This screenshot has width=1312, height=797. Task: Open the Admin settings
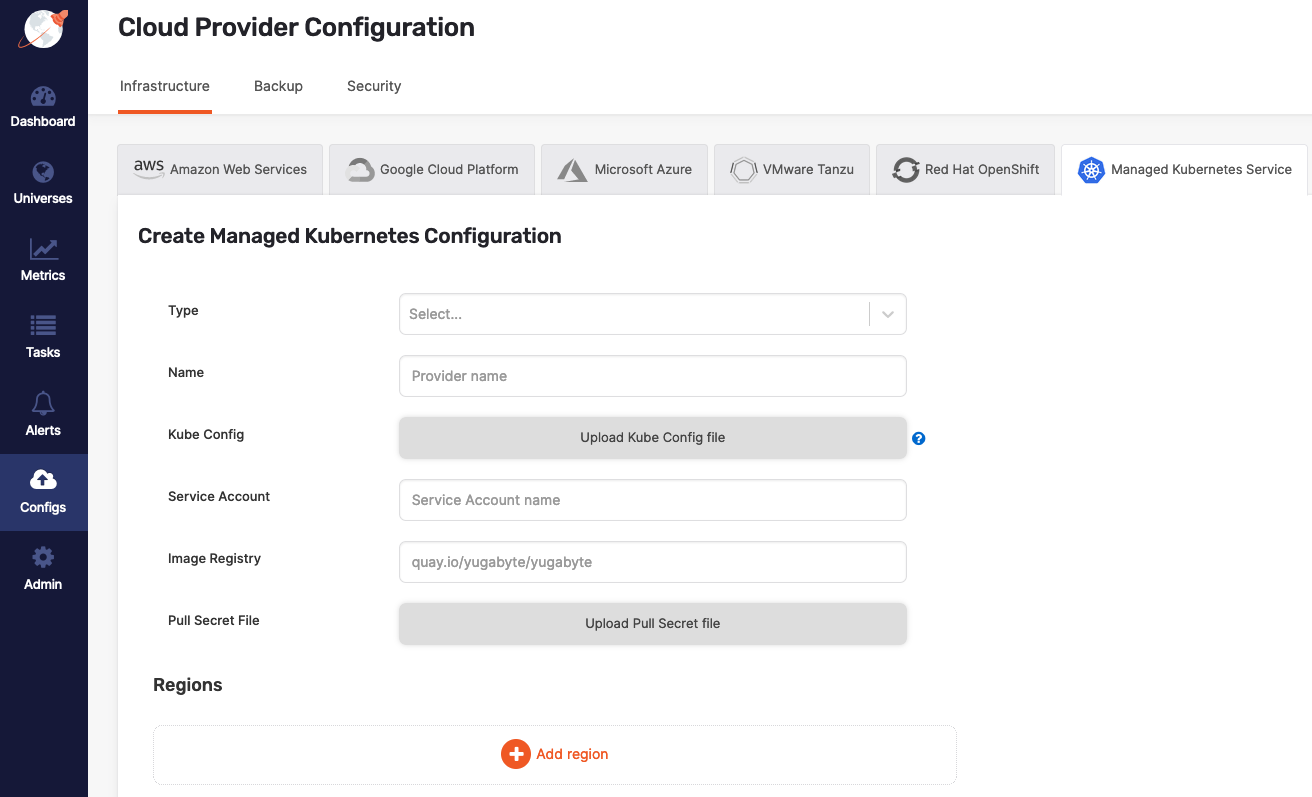[43, 568]
